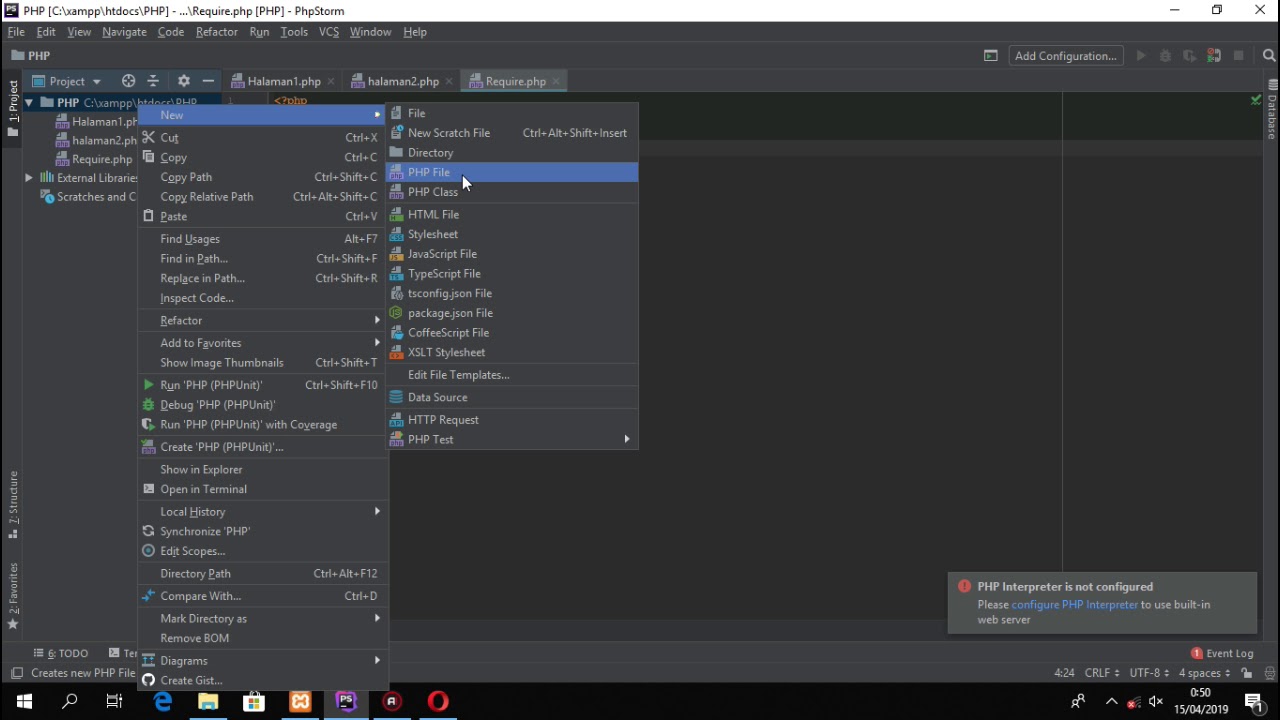Select Data Source in the New submenu
Image resolution: width=1280 pixels, height=720 pixels.
click(512, 397)
